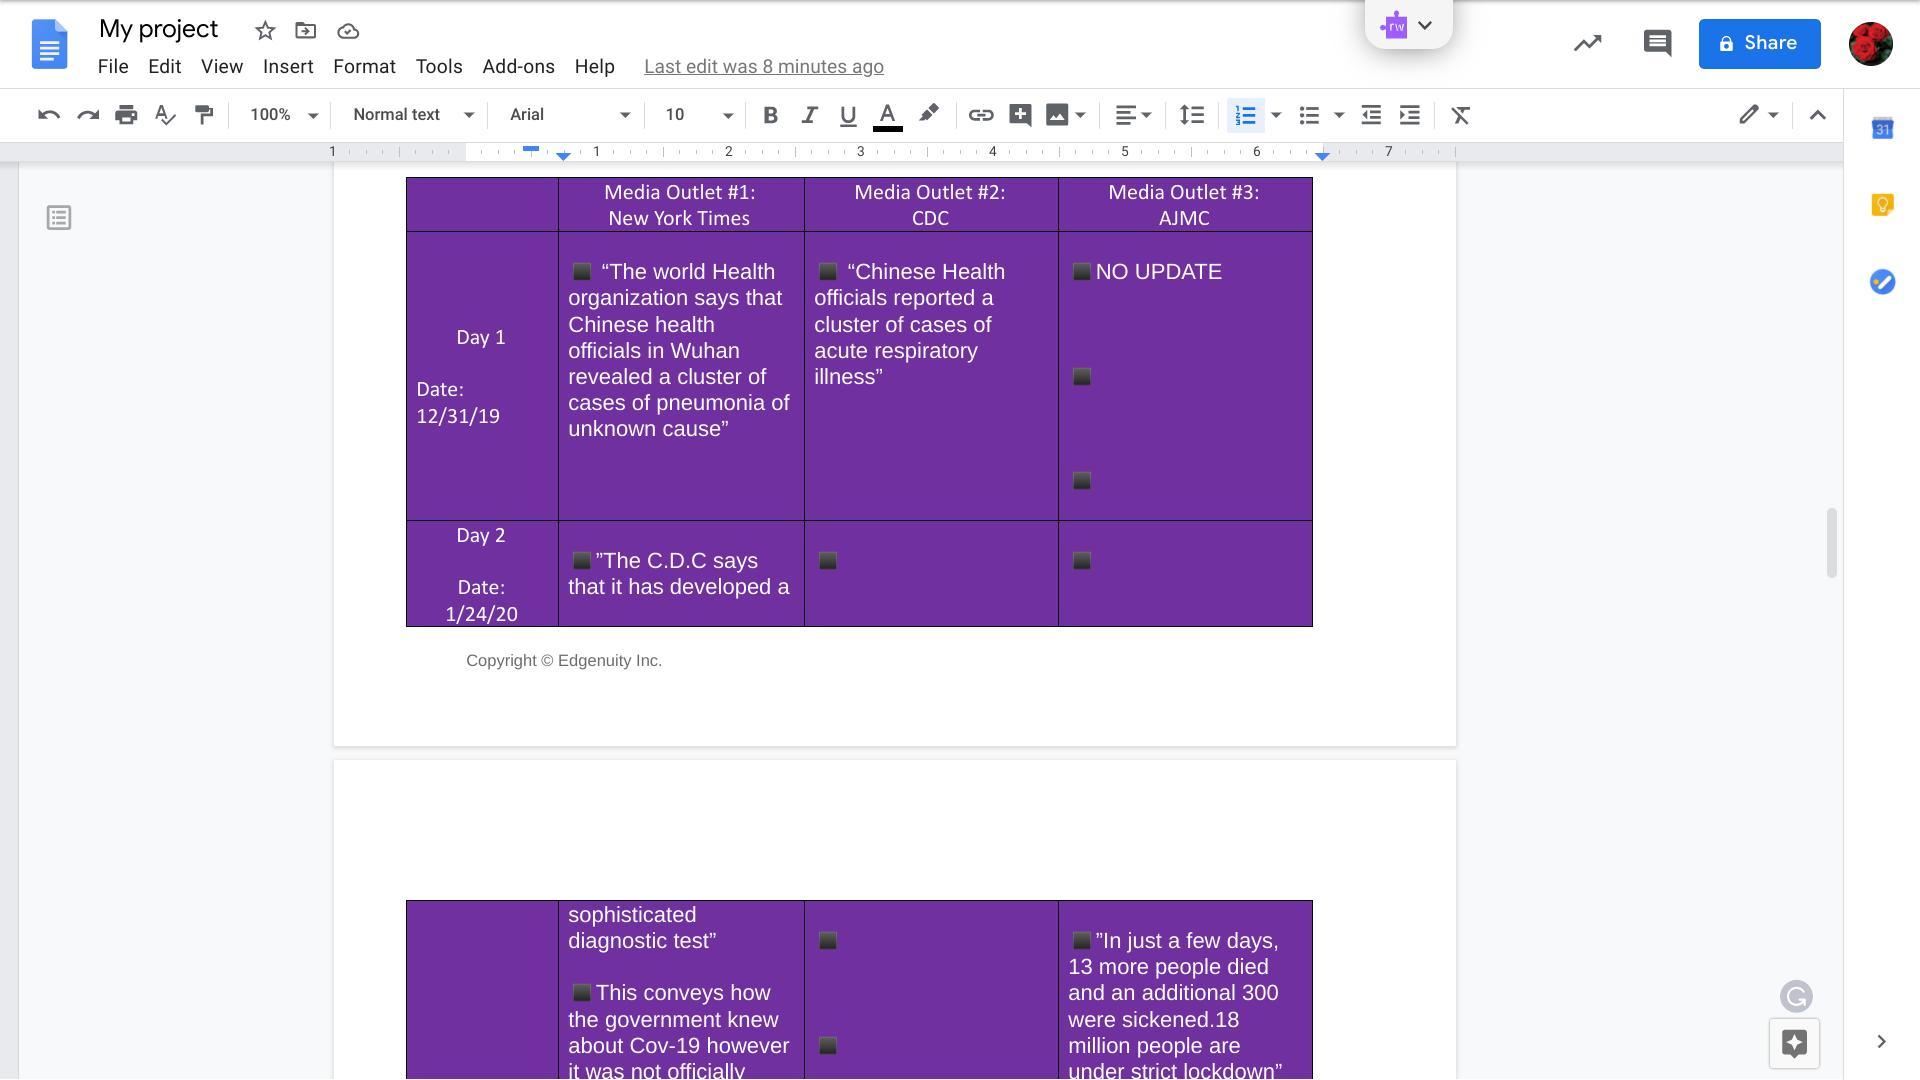The height and width of the screenshot is (1080, 1920).
Task: Click the blue Share button
Action: pos(1758,43)
